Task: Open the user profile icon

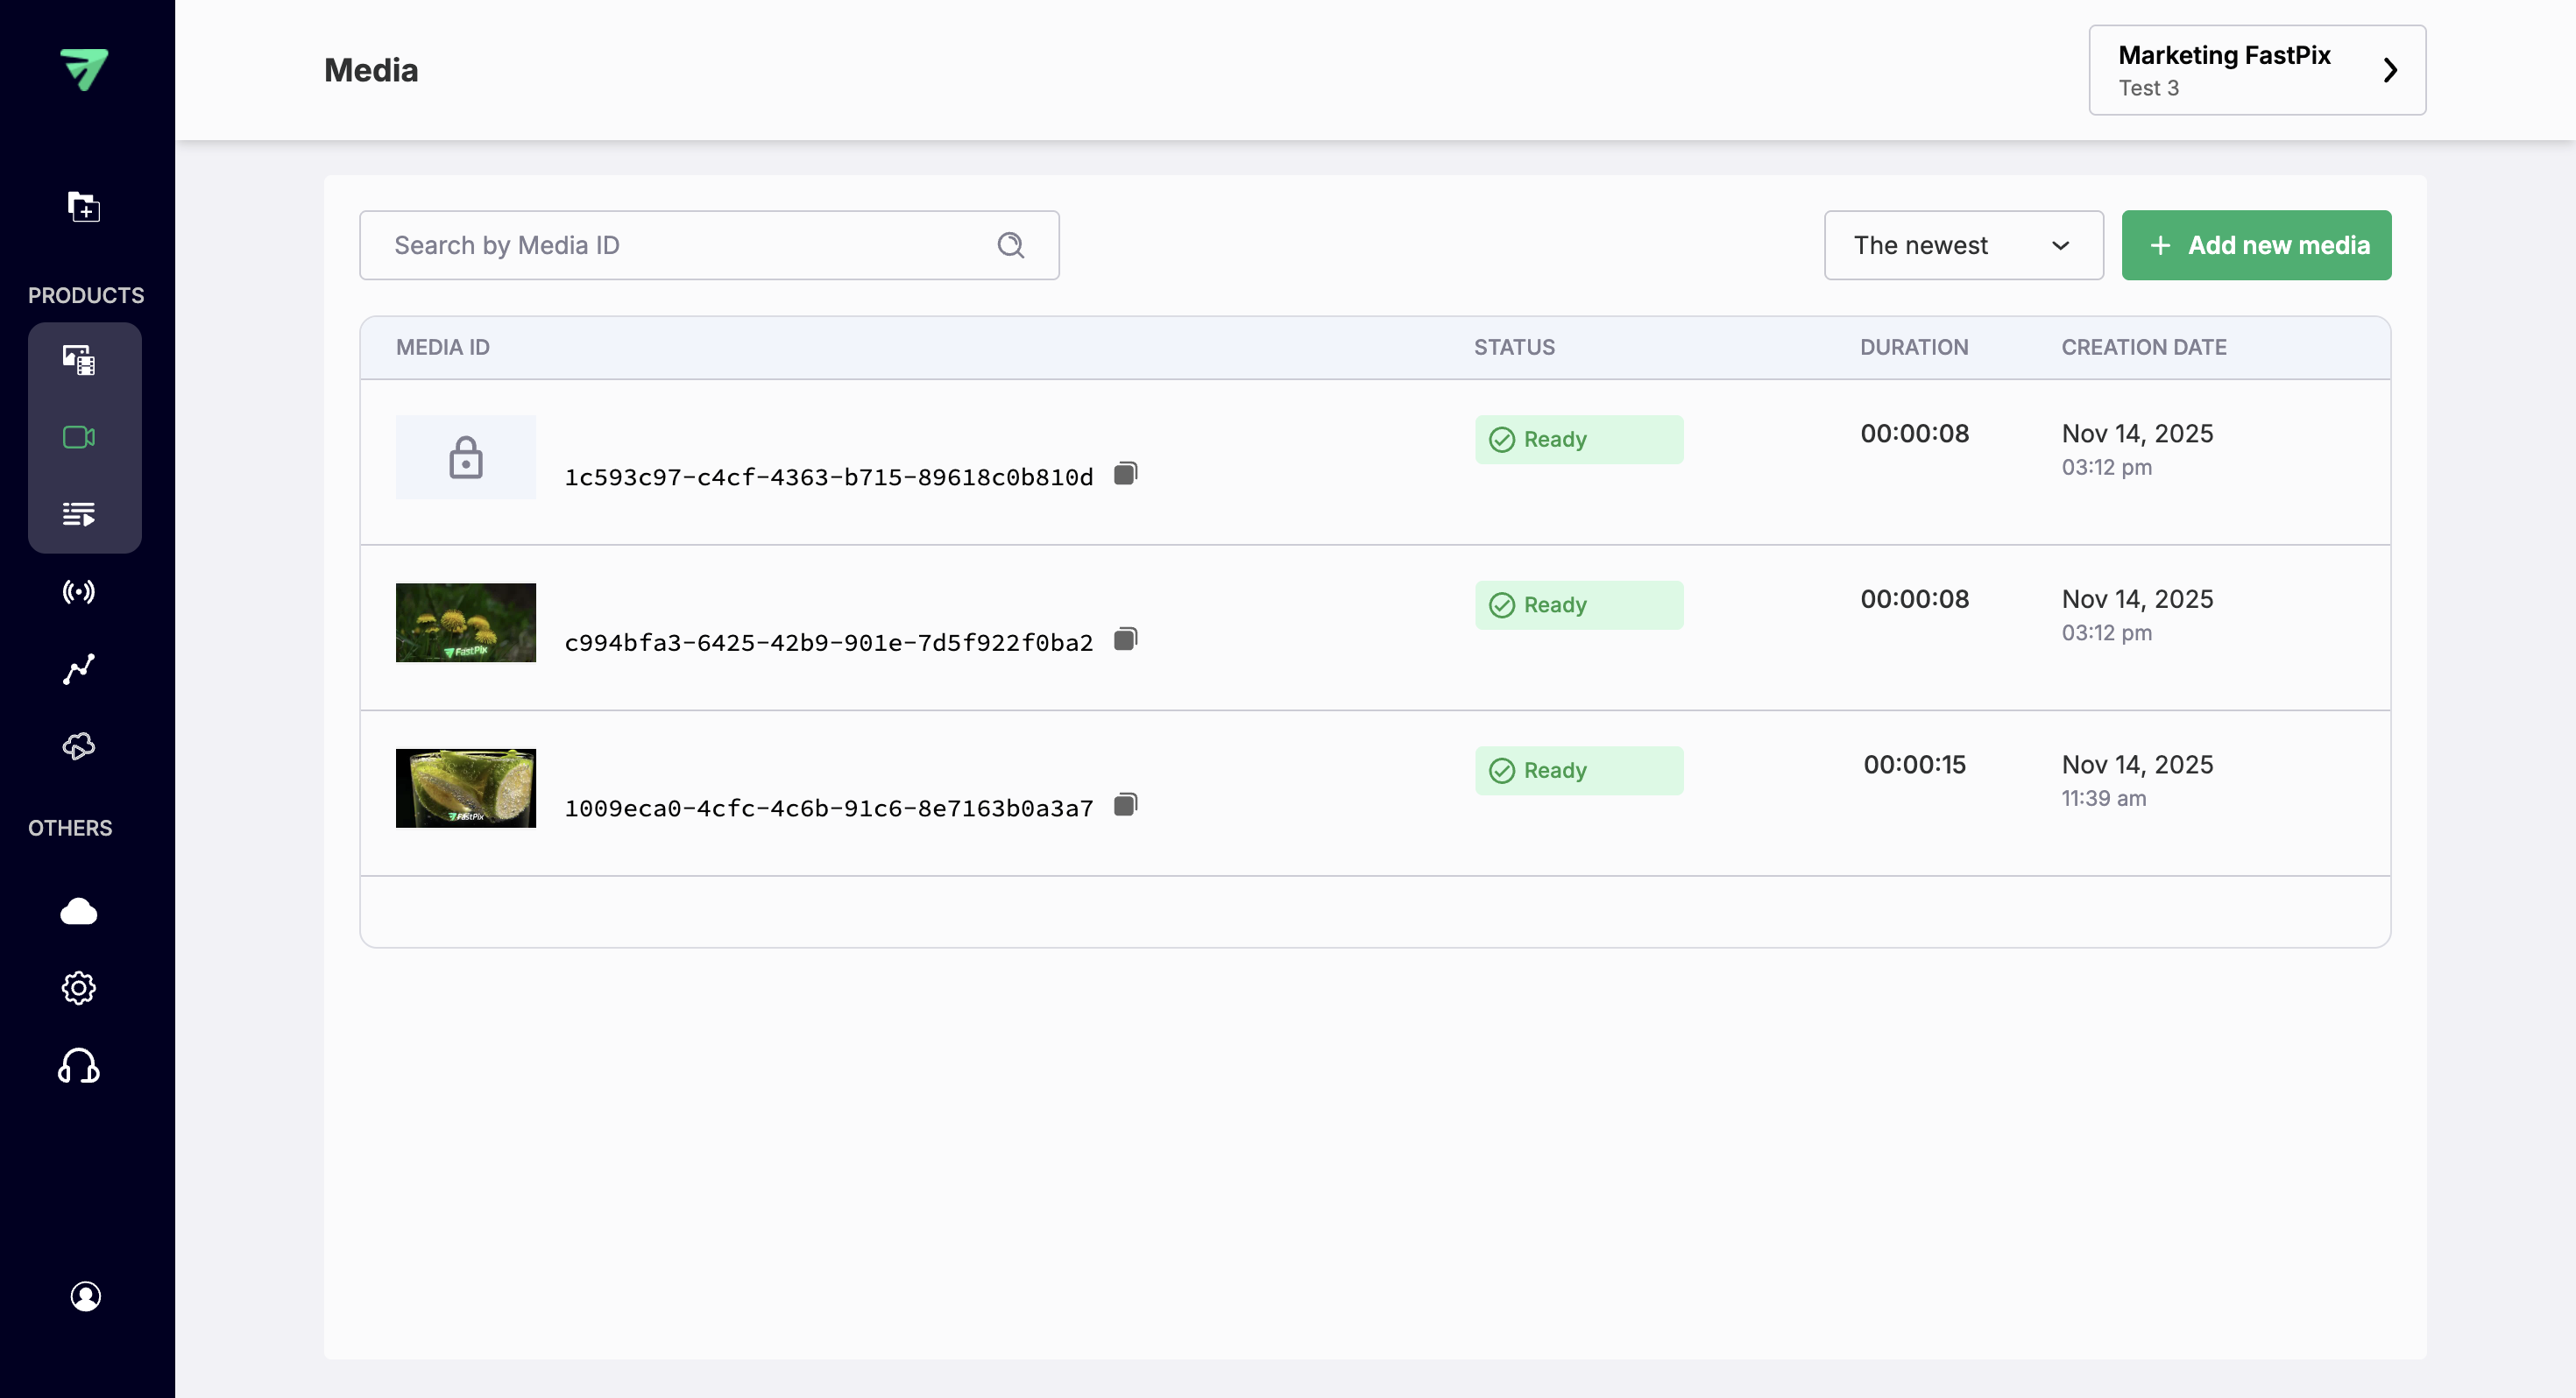Action: coord(85,1296)
